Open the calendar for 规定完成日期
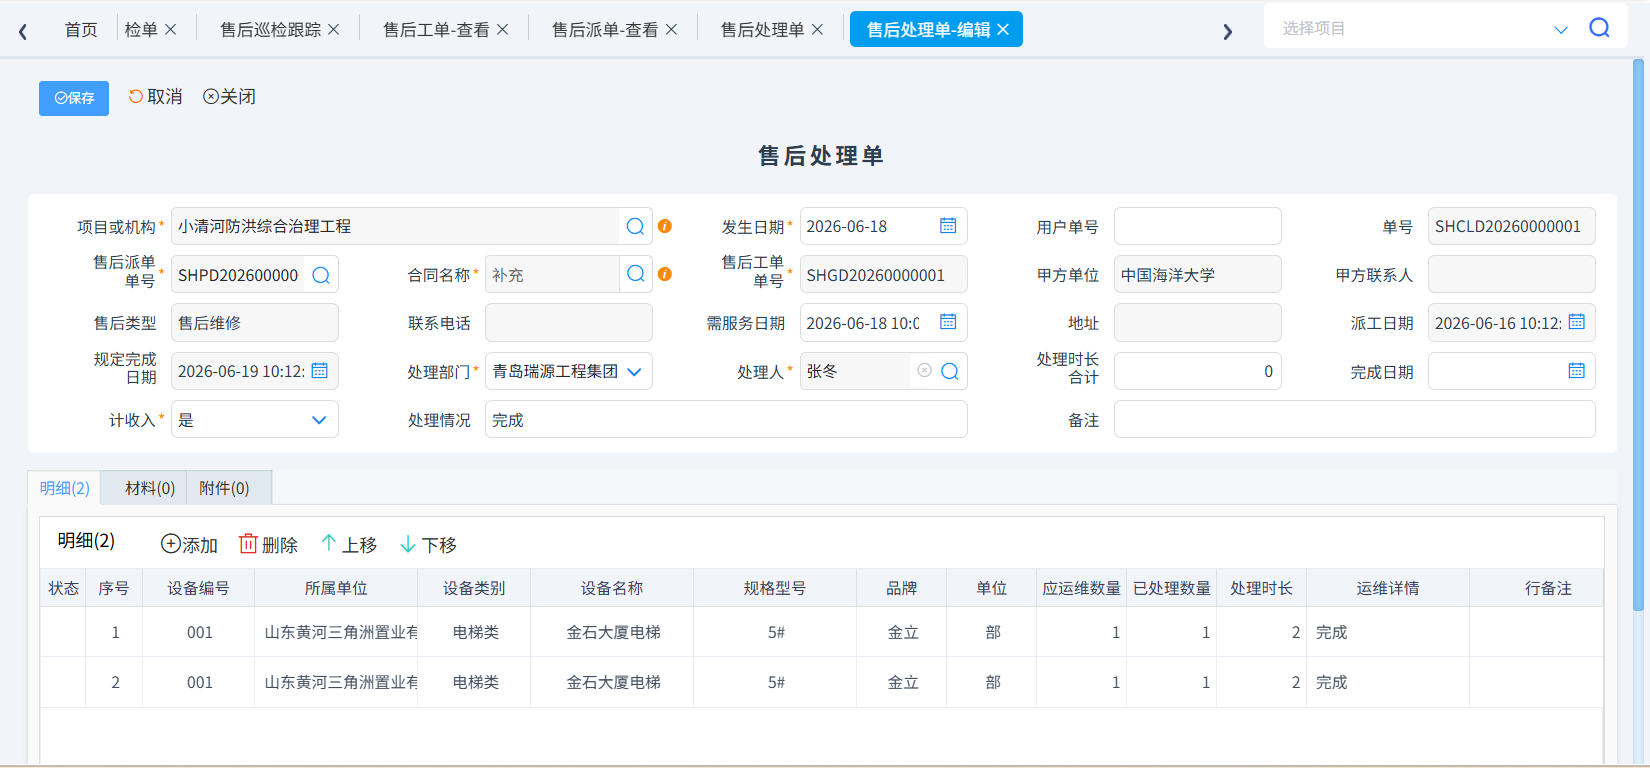1650x768 pixels. pos(320,371)
